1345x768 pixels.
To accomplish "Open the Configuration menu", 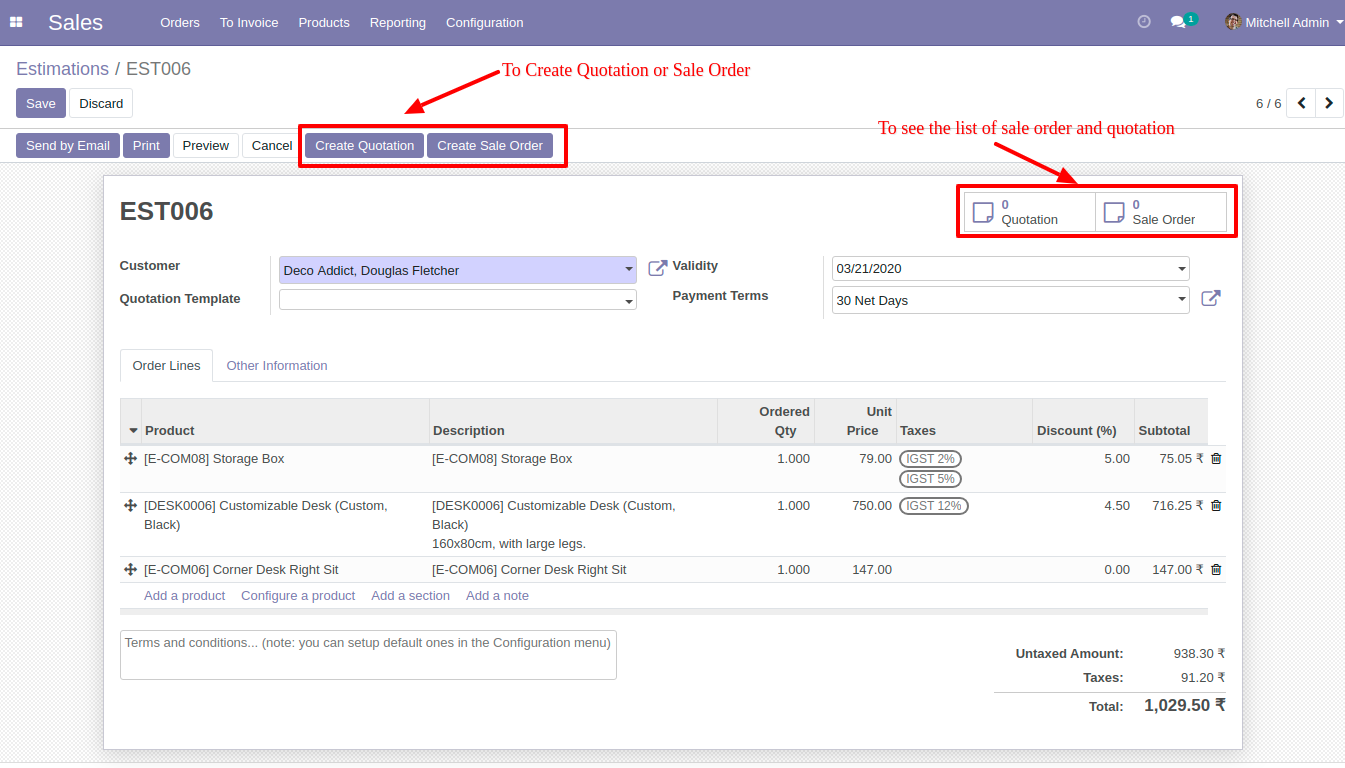I will (x=485, y=22).
